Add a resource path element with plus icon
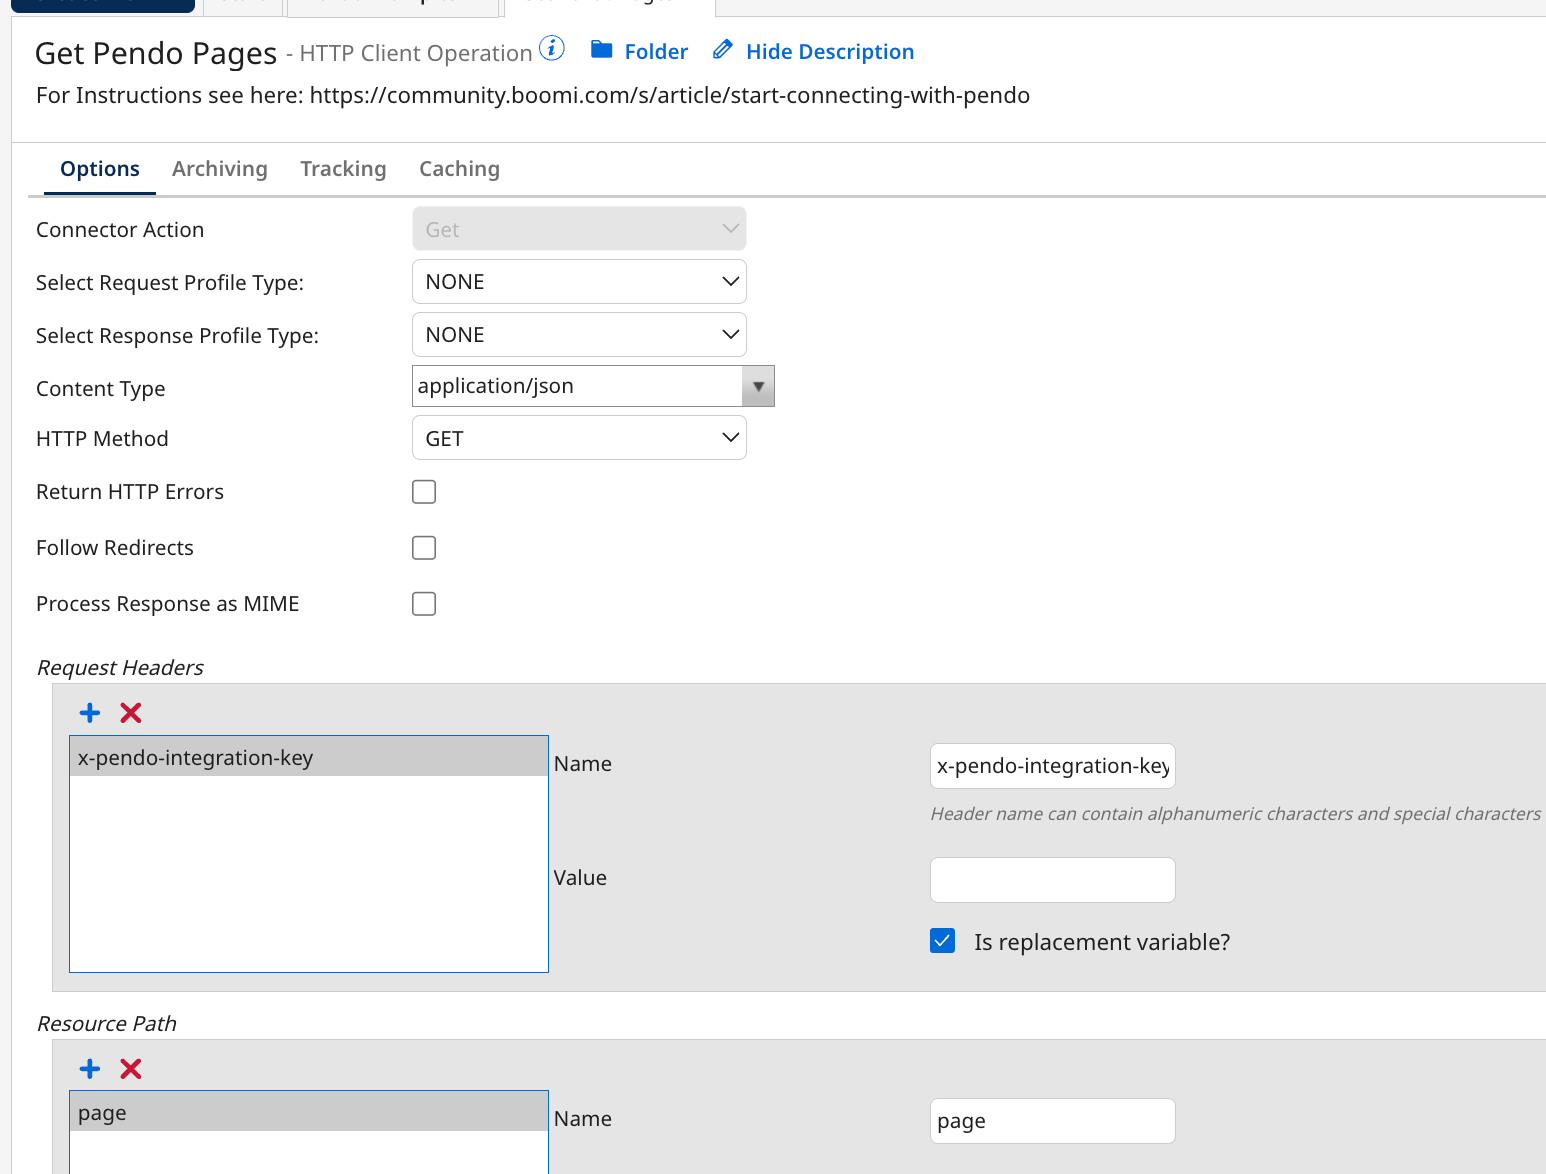This screenshot has height=1174, width=1546. point(90,1068)
